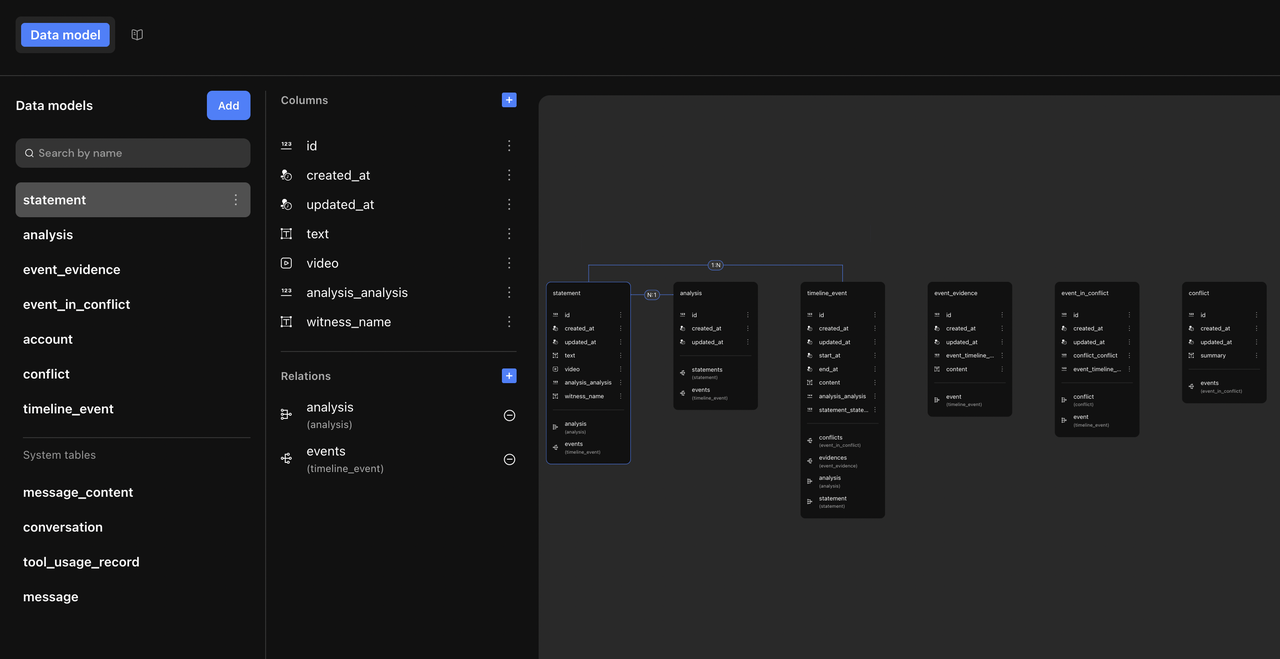Open statement_state options in timeline_event diagram card
This screenshot has width=1280, height=659.
pos(875,410)
